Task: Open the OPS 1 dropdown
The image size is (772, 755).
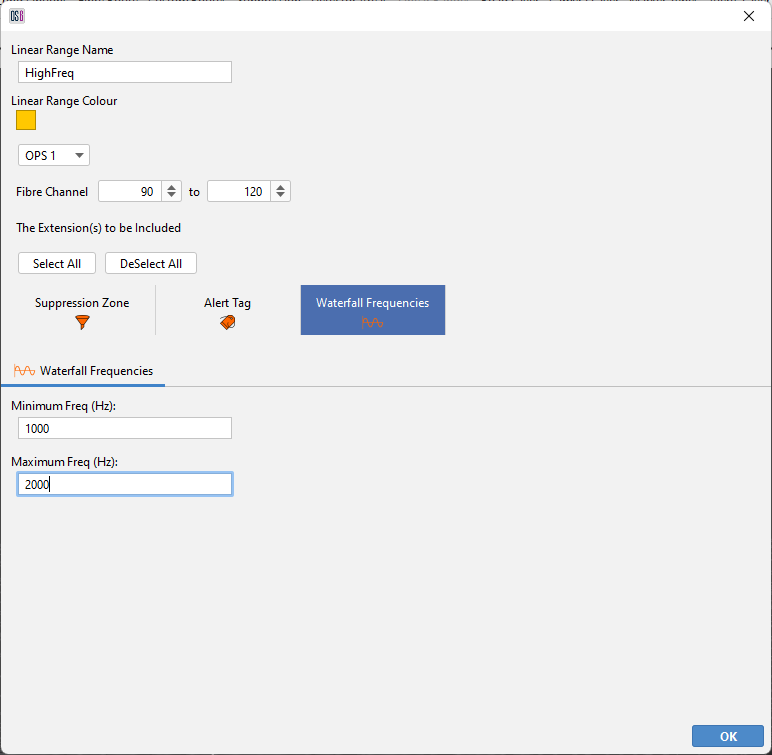Action: [x=54, y=155]
